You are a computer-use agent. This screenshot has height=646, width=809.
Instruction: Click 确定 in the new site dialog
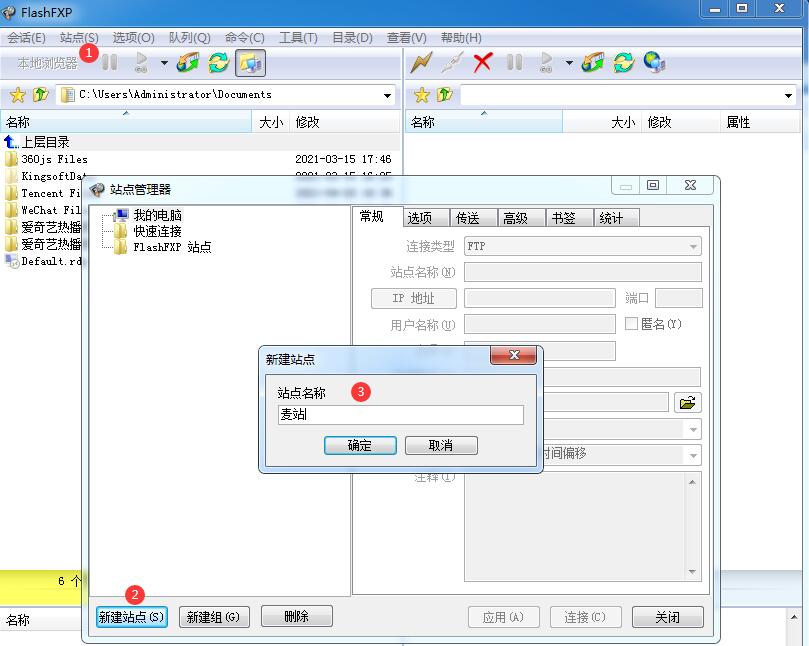[x=360, y=445]
